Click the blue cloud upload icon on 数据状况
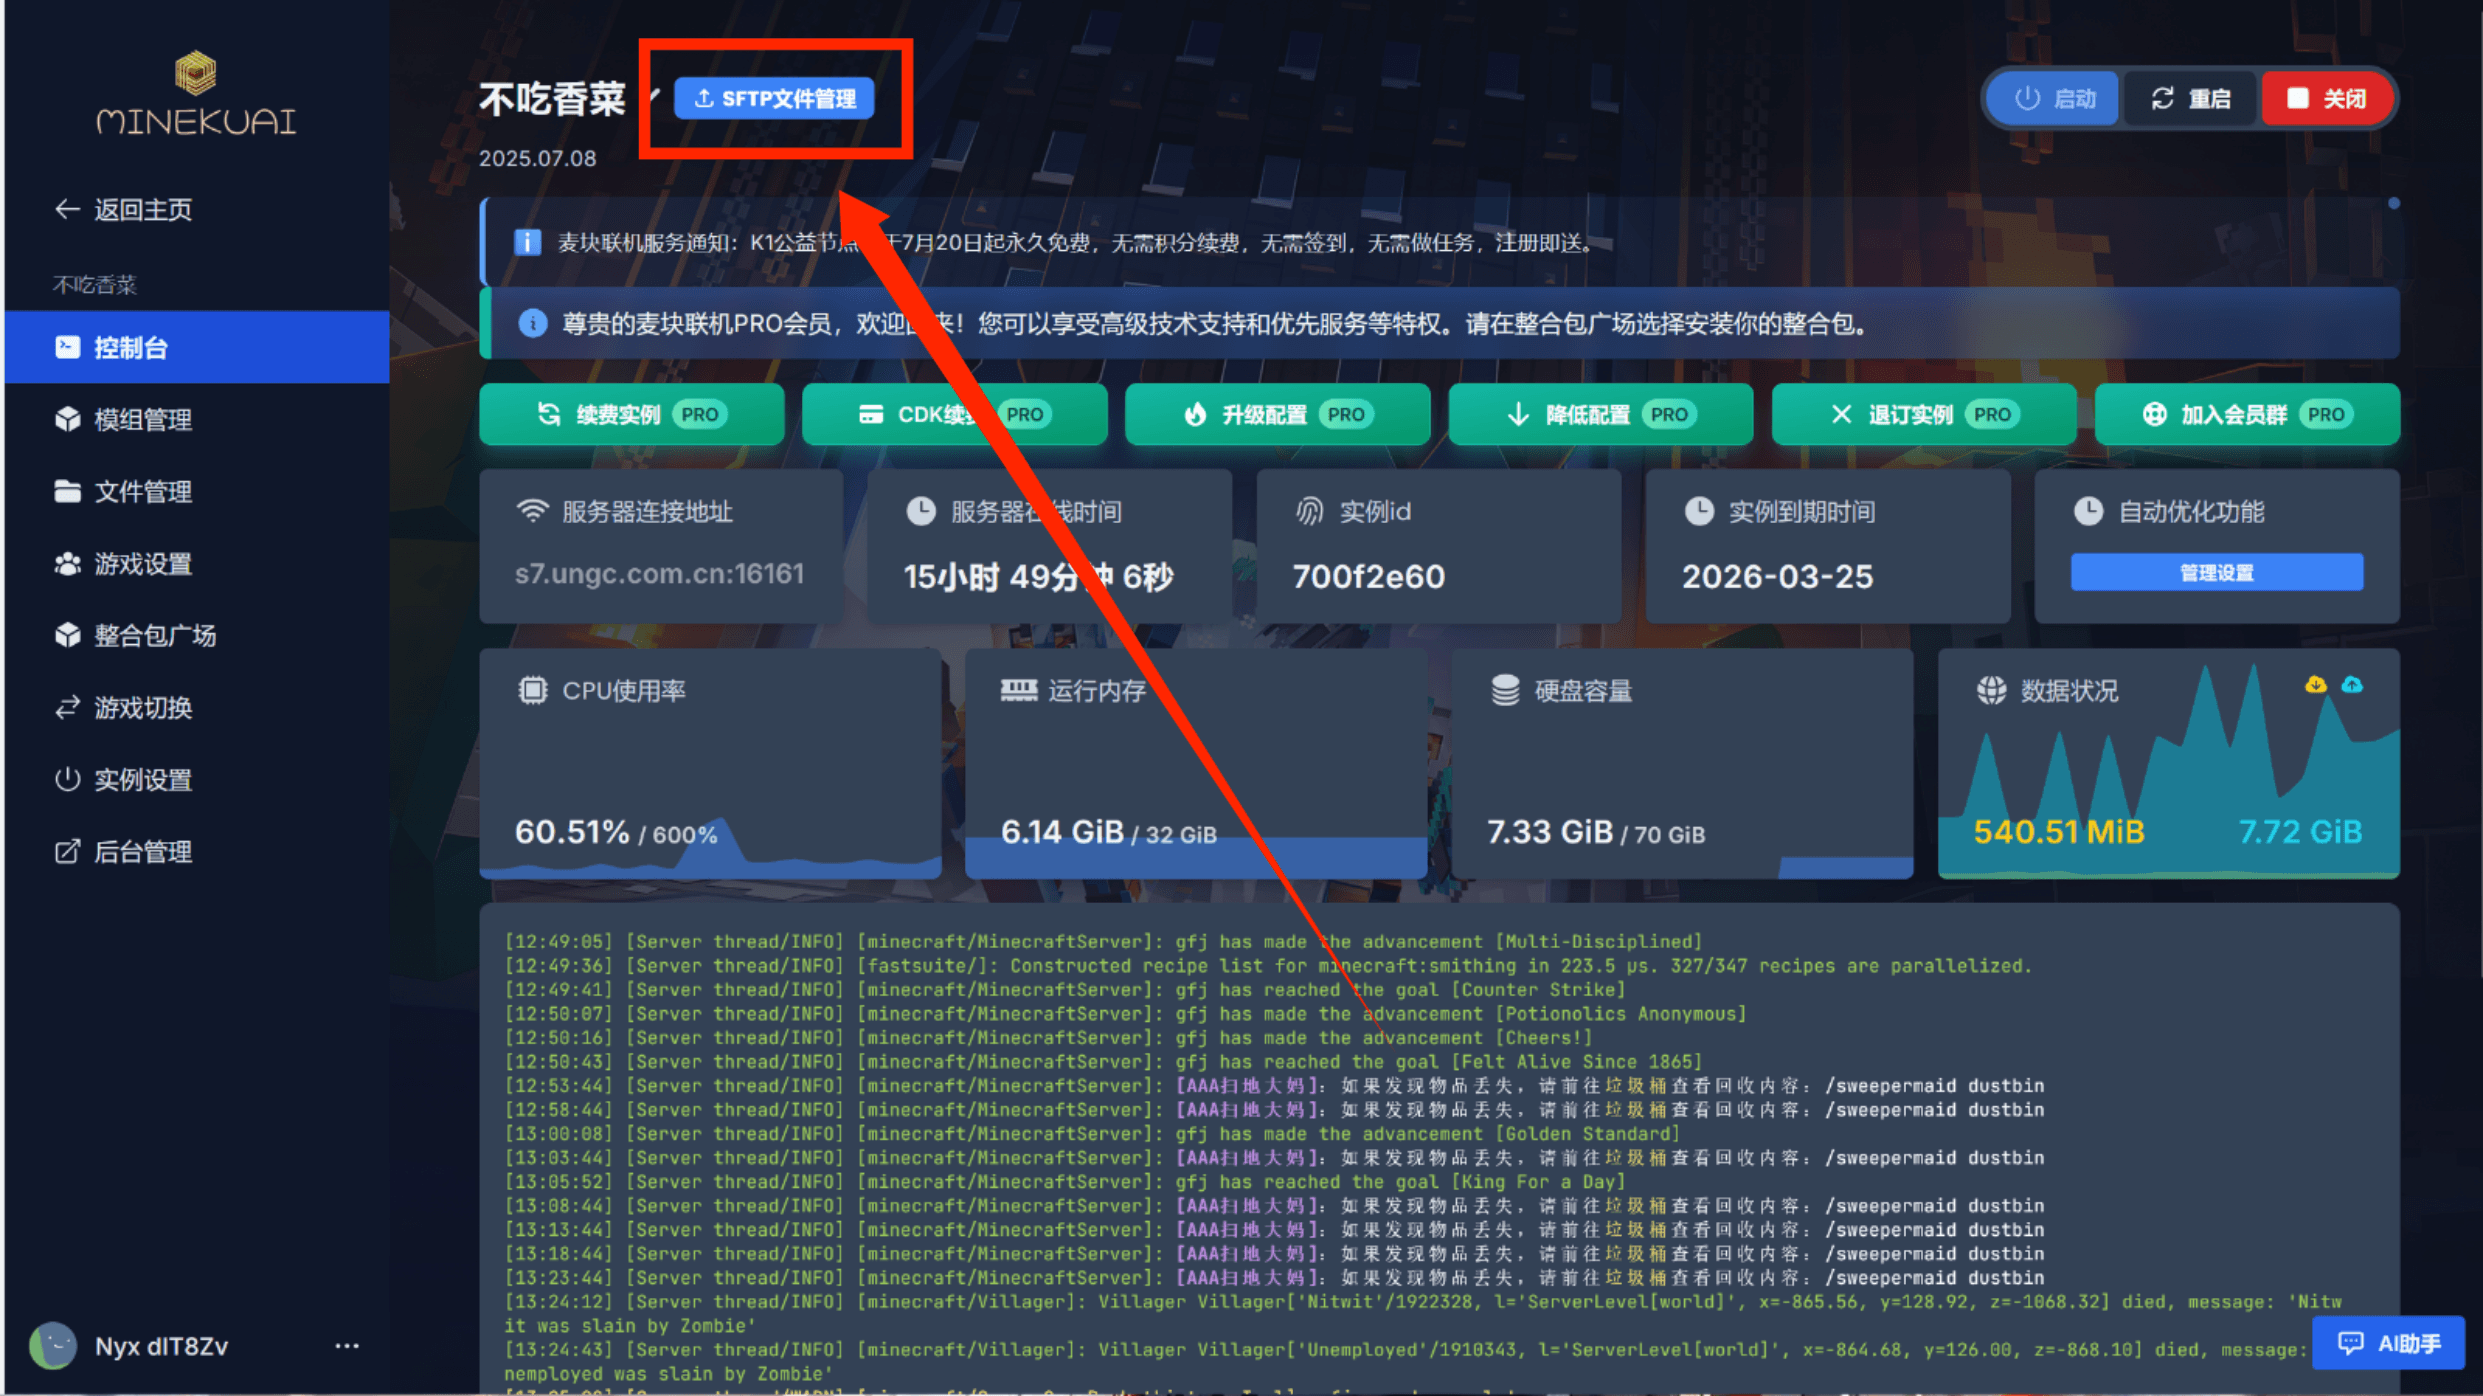This screenshot has width=2483, height=1396. point(2352,685)
